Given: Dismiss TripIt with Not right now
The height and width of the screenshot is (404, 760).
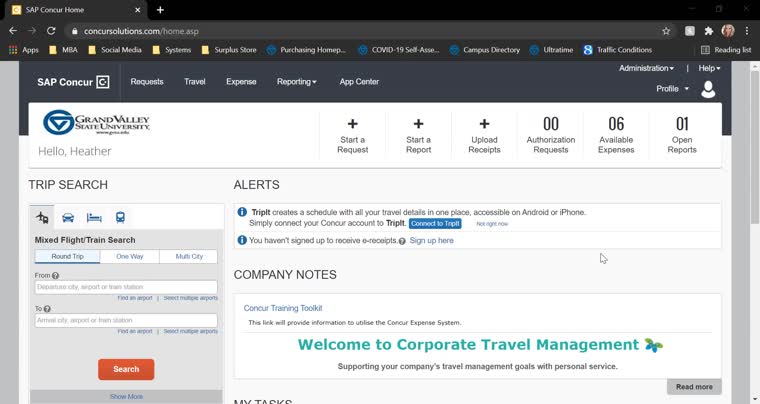Looking at the screenshot, I should (492, 224).
